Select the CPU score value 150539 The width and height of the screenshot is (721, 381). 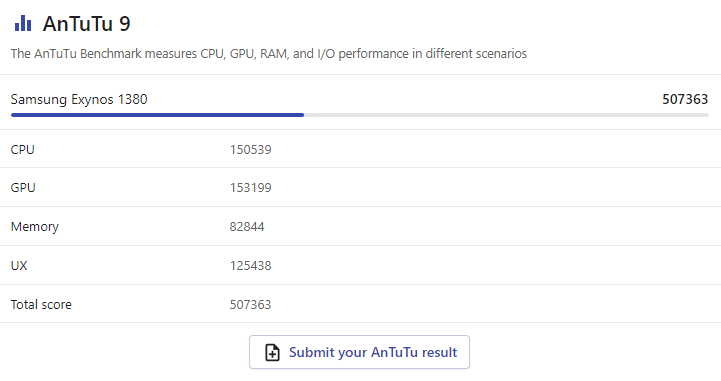tap(251, 150)
